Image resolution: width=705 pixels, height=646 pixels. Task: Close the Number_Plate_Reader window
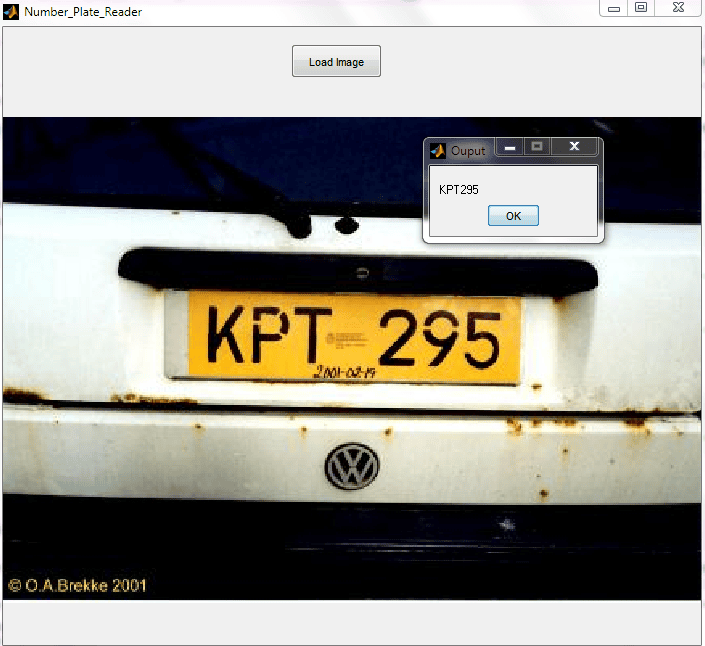point(678,8)
